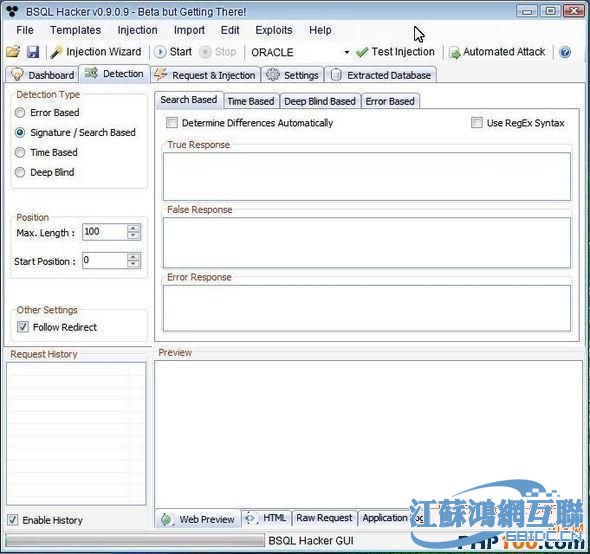Choose Time Based detection radio
This screenshot has height=554, width=590.
point(20,152)
